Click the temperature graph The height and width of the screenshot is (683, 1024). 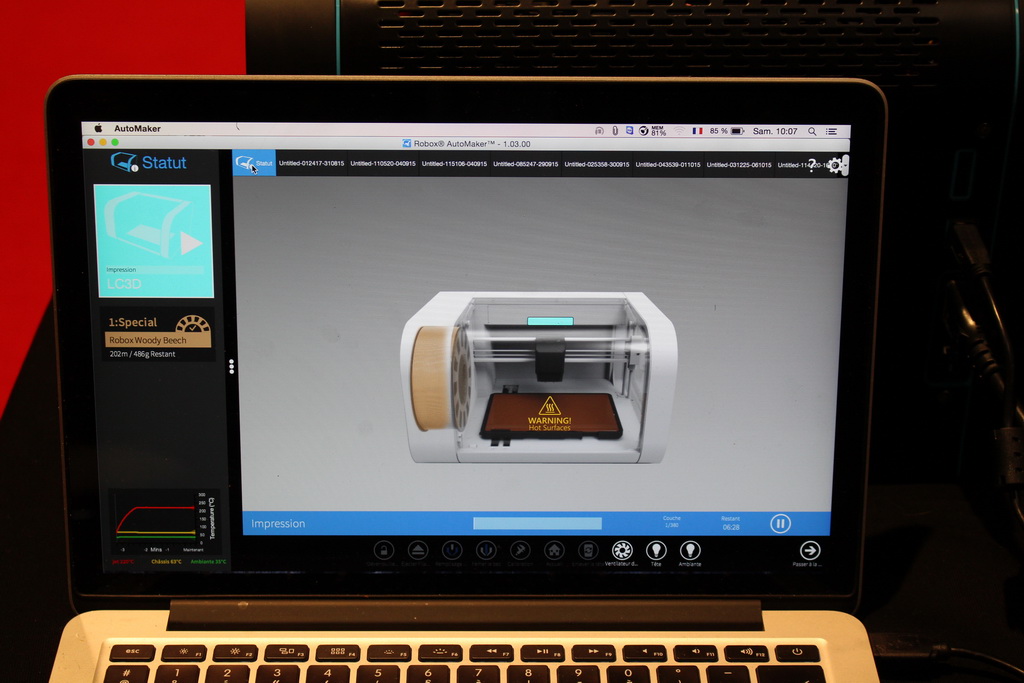tap(163, 521)
